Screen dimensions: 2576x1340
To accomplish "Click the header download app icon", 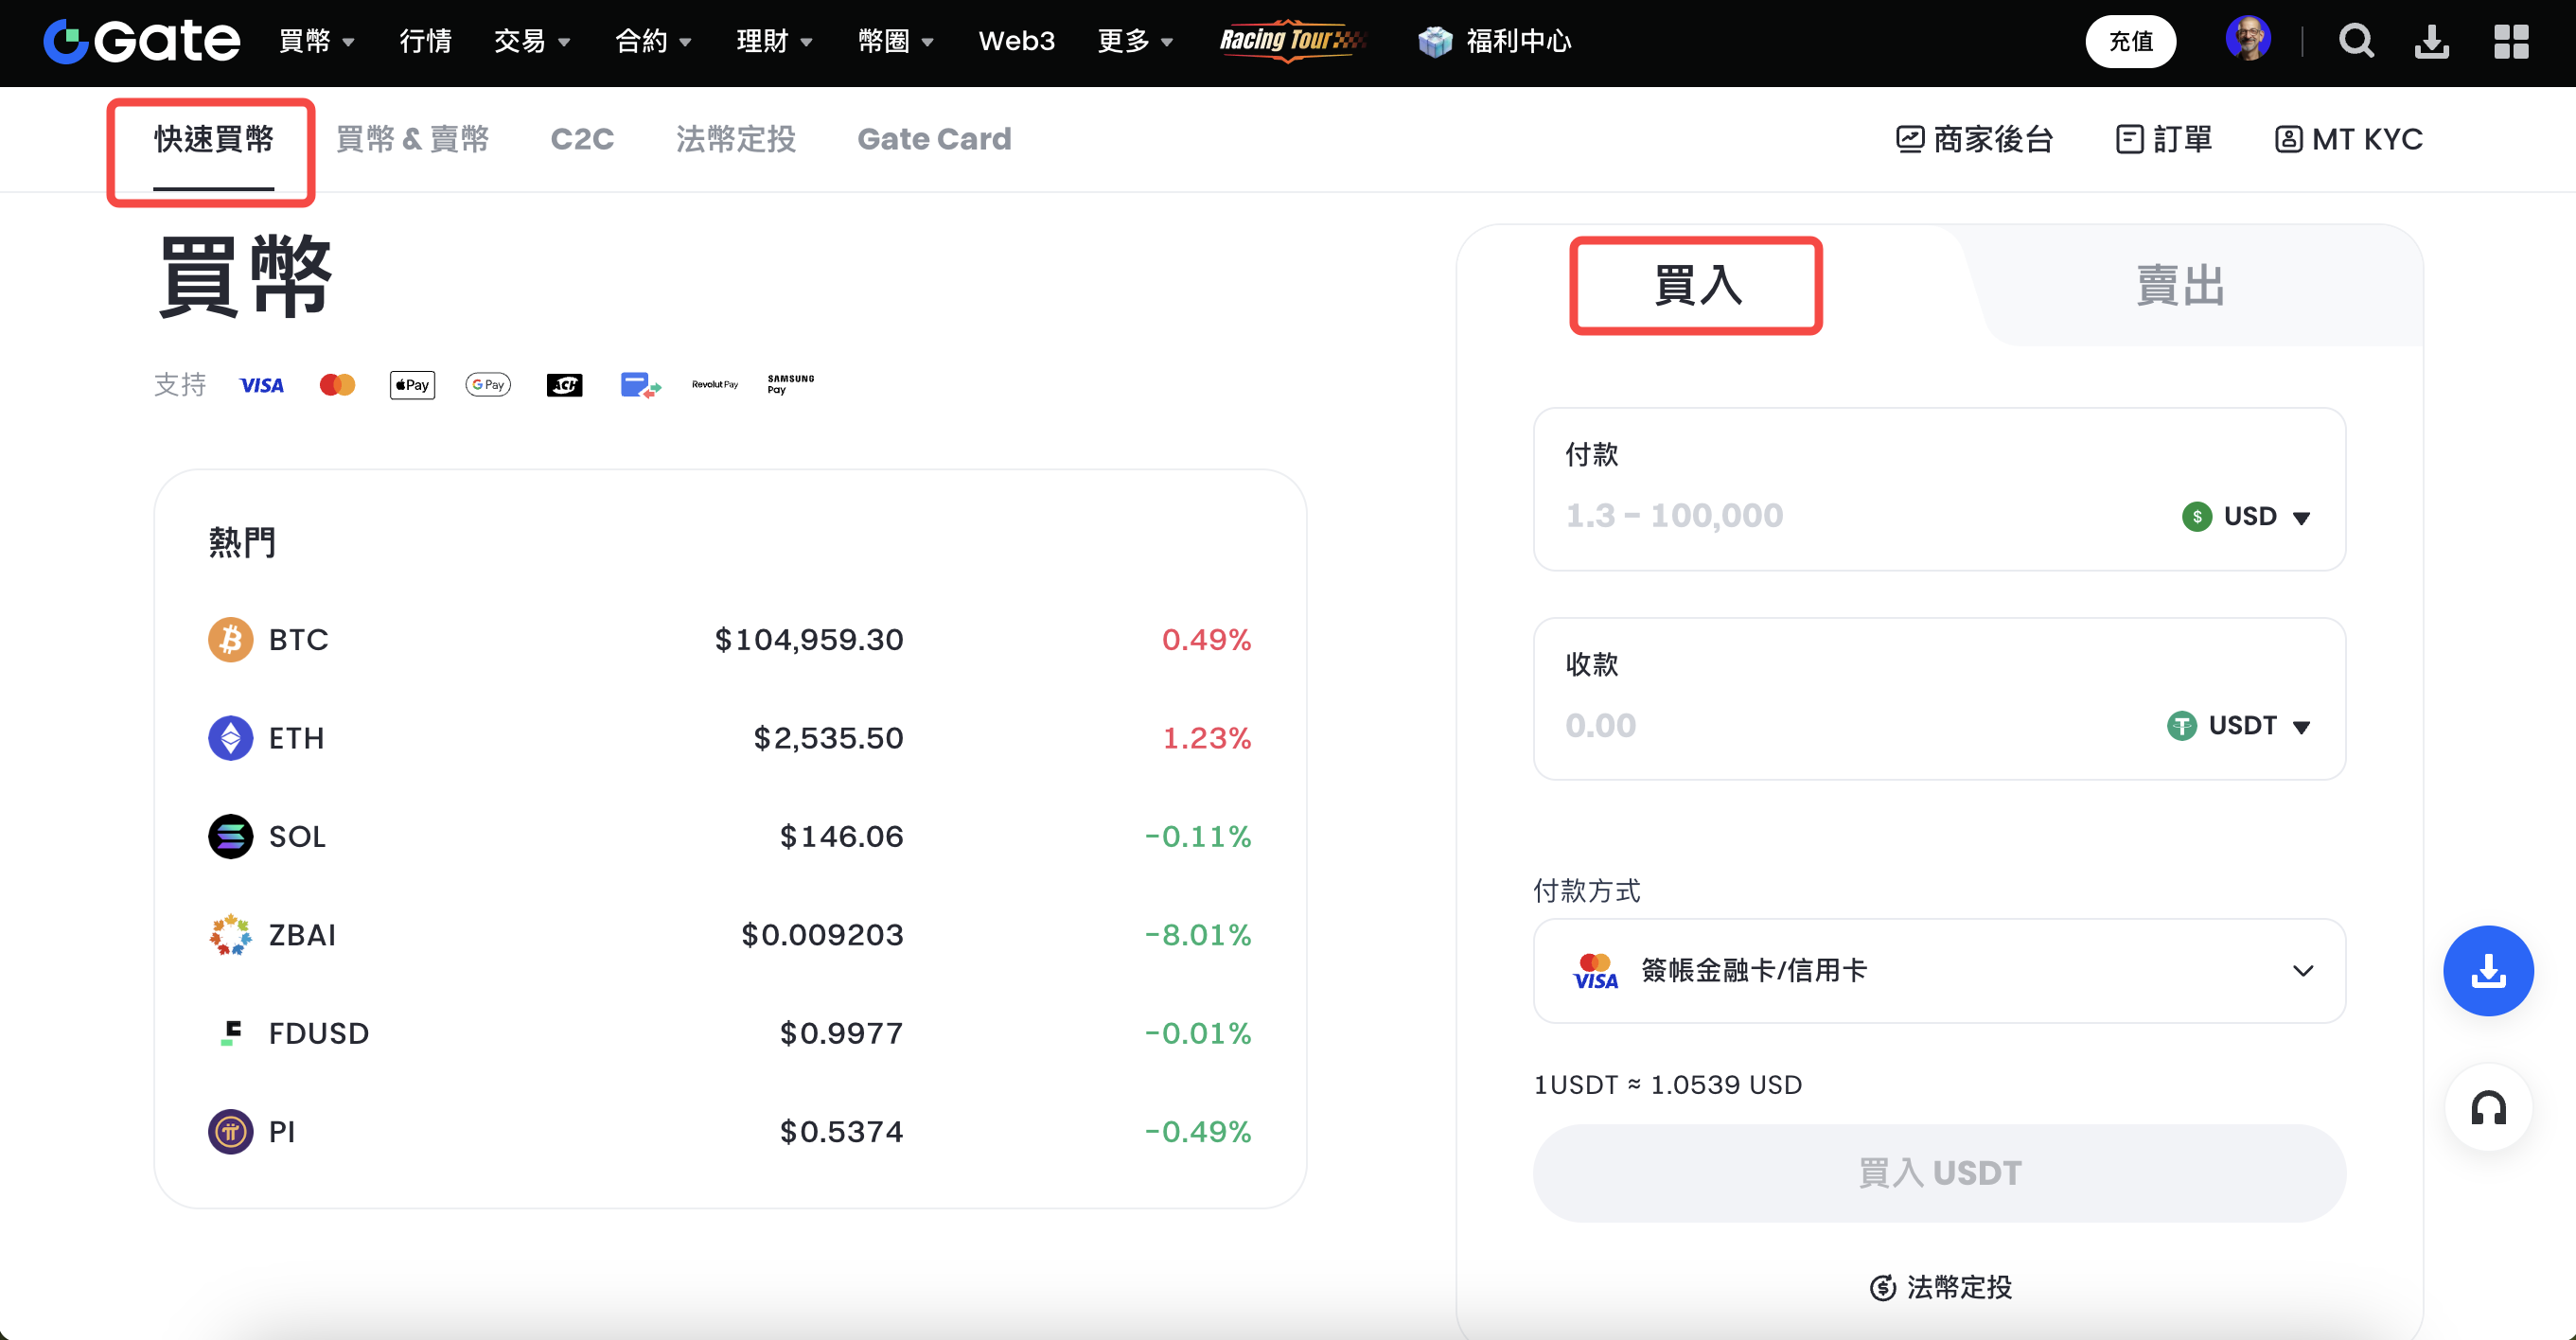I will pyautogui.click(x=2431, y=41).
